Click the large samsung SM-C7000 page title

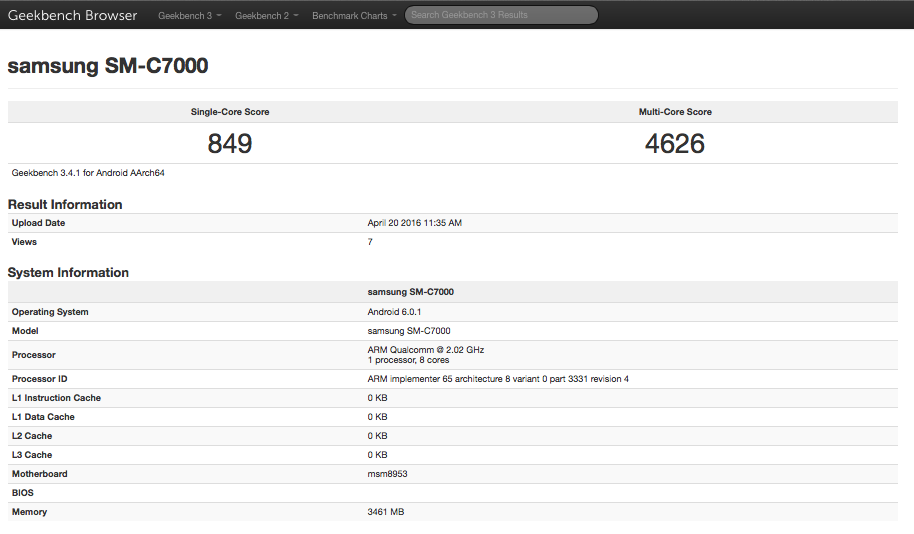pyautogui.click(x=108, y=66)
